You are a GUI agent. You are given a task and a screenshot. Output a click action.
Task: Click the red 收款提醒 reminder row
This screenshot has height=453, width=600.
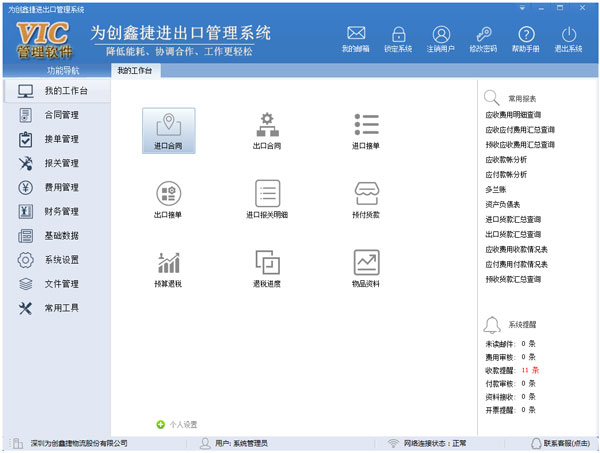512,370
